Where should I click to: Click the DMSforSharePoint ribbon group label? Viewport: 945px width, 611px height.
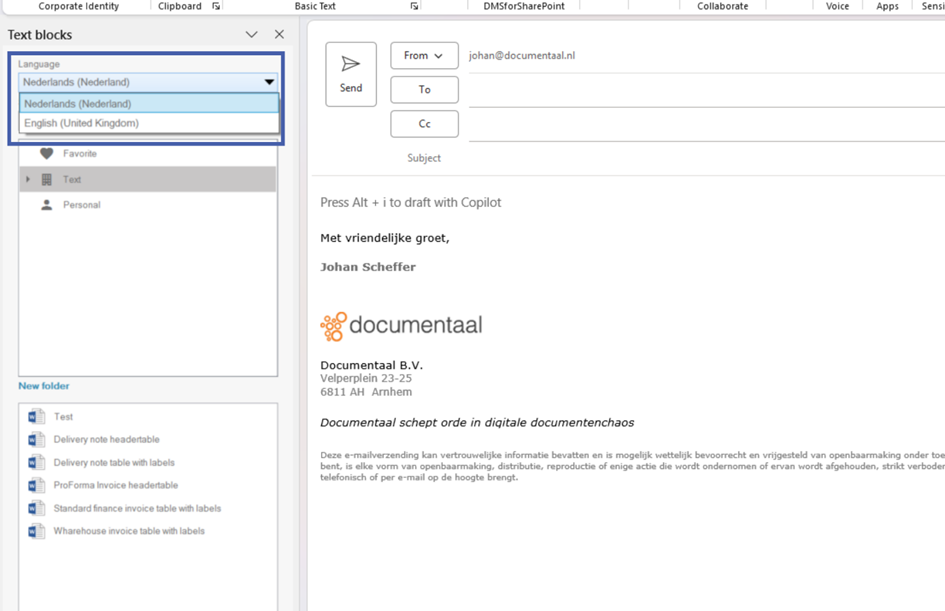(x=524, y=6)
